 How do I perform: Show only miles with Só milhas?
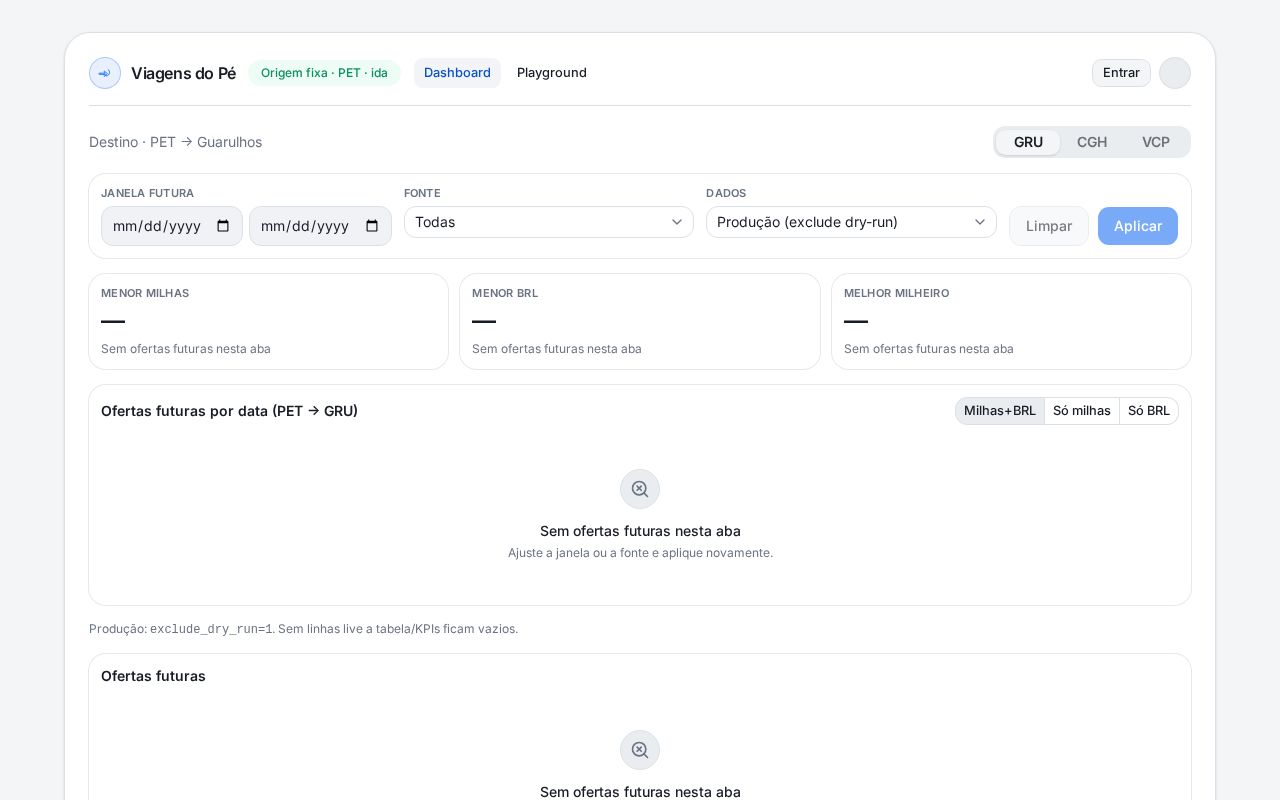point(1082,411)
